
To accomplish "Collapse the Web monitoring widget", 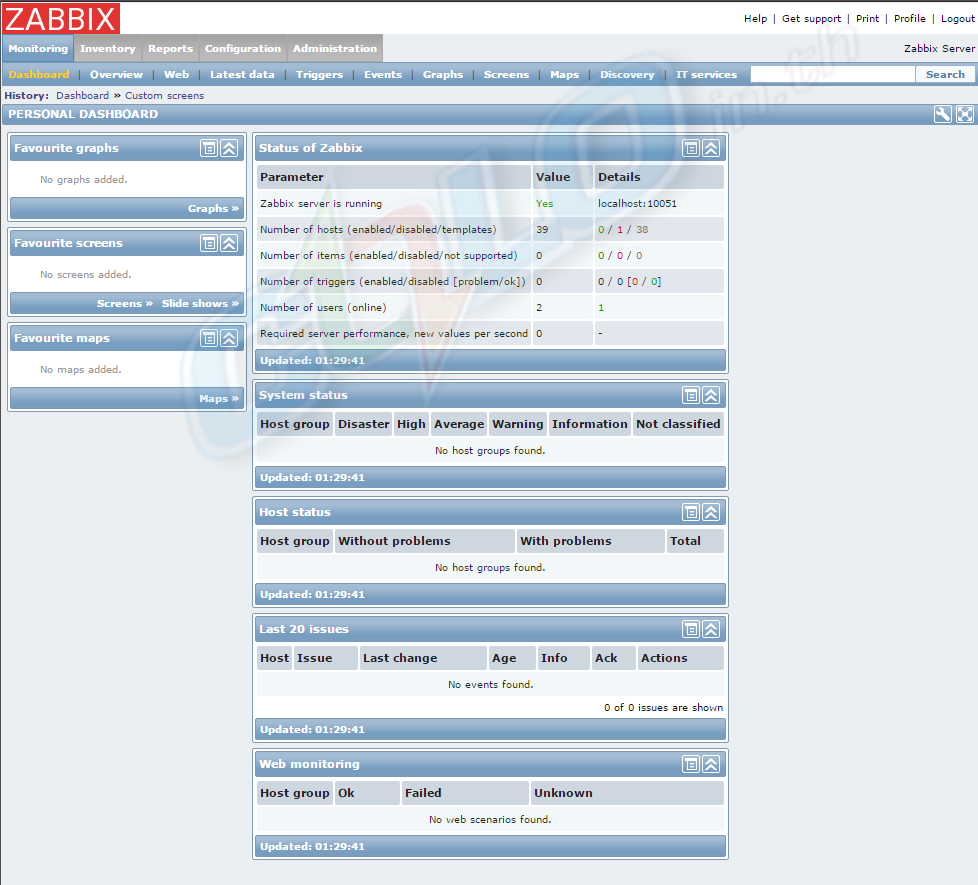I will pos(711,764).
